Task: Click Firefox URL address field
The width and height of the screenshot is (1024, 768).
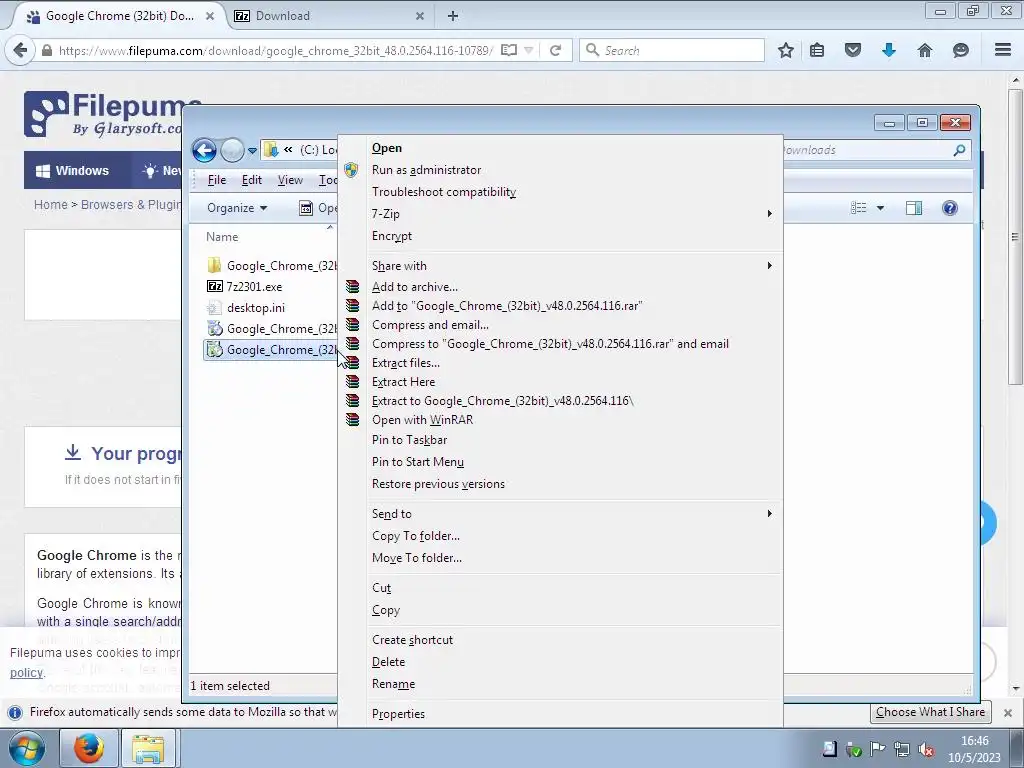Action: 276,50
